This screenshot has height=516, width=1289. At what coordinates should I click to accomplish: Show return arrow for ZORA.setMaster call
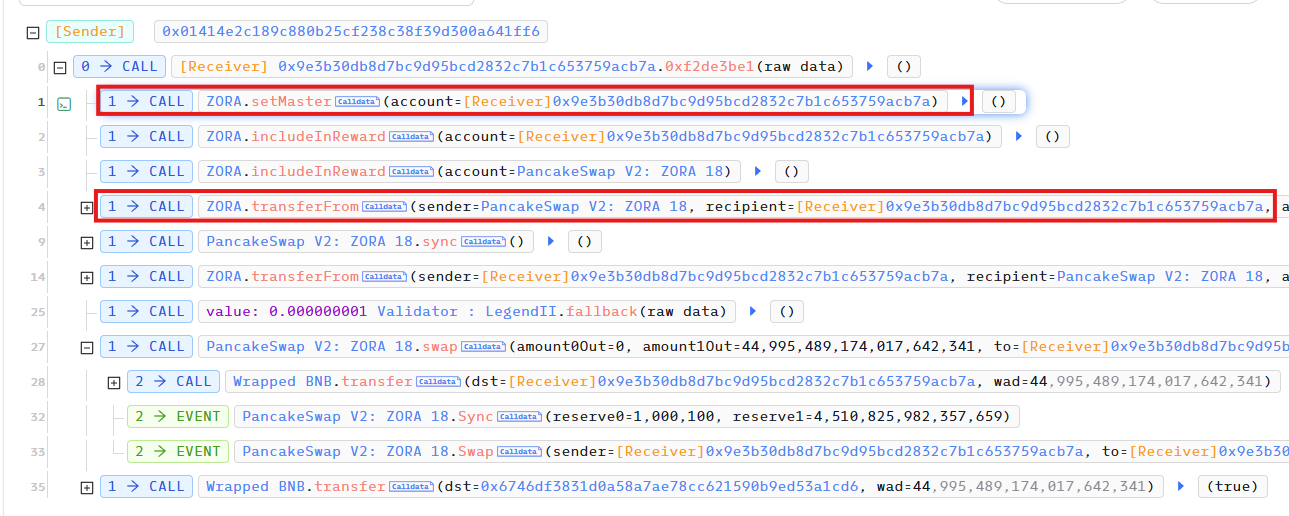coord(965,101)
